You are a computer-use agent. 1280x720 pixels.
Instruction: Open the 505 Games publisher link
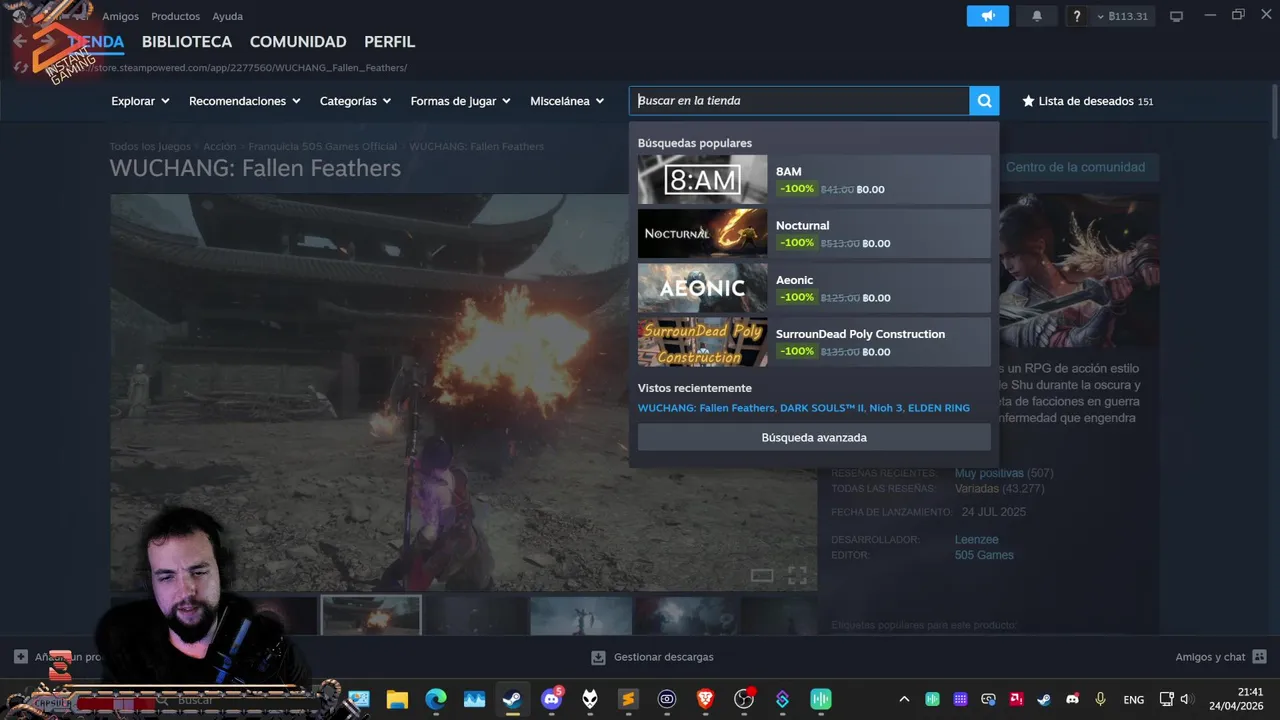pos(984,555)
